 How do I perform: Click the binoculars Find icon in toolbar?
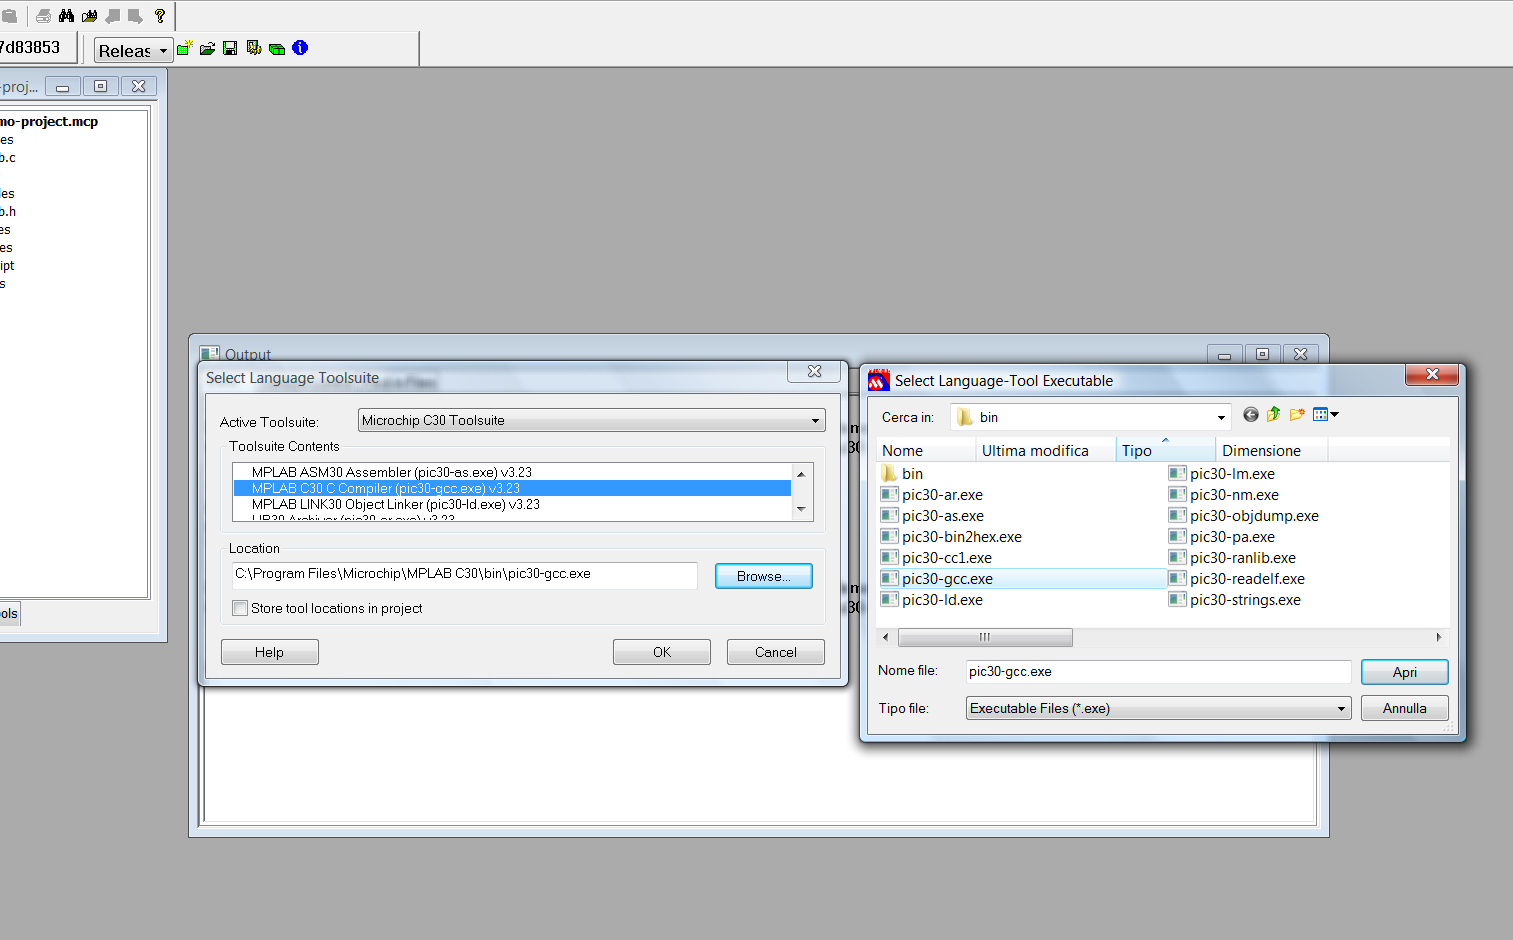pos(66,16)
